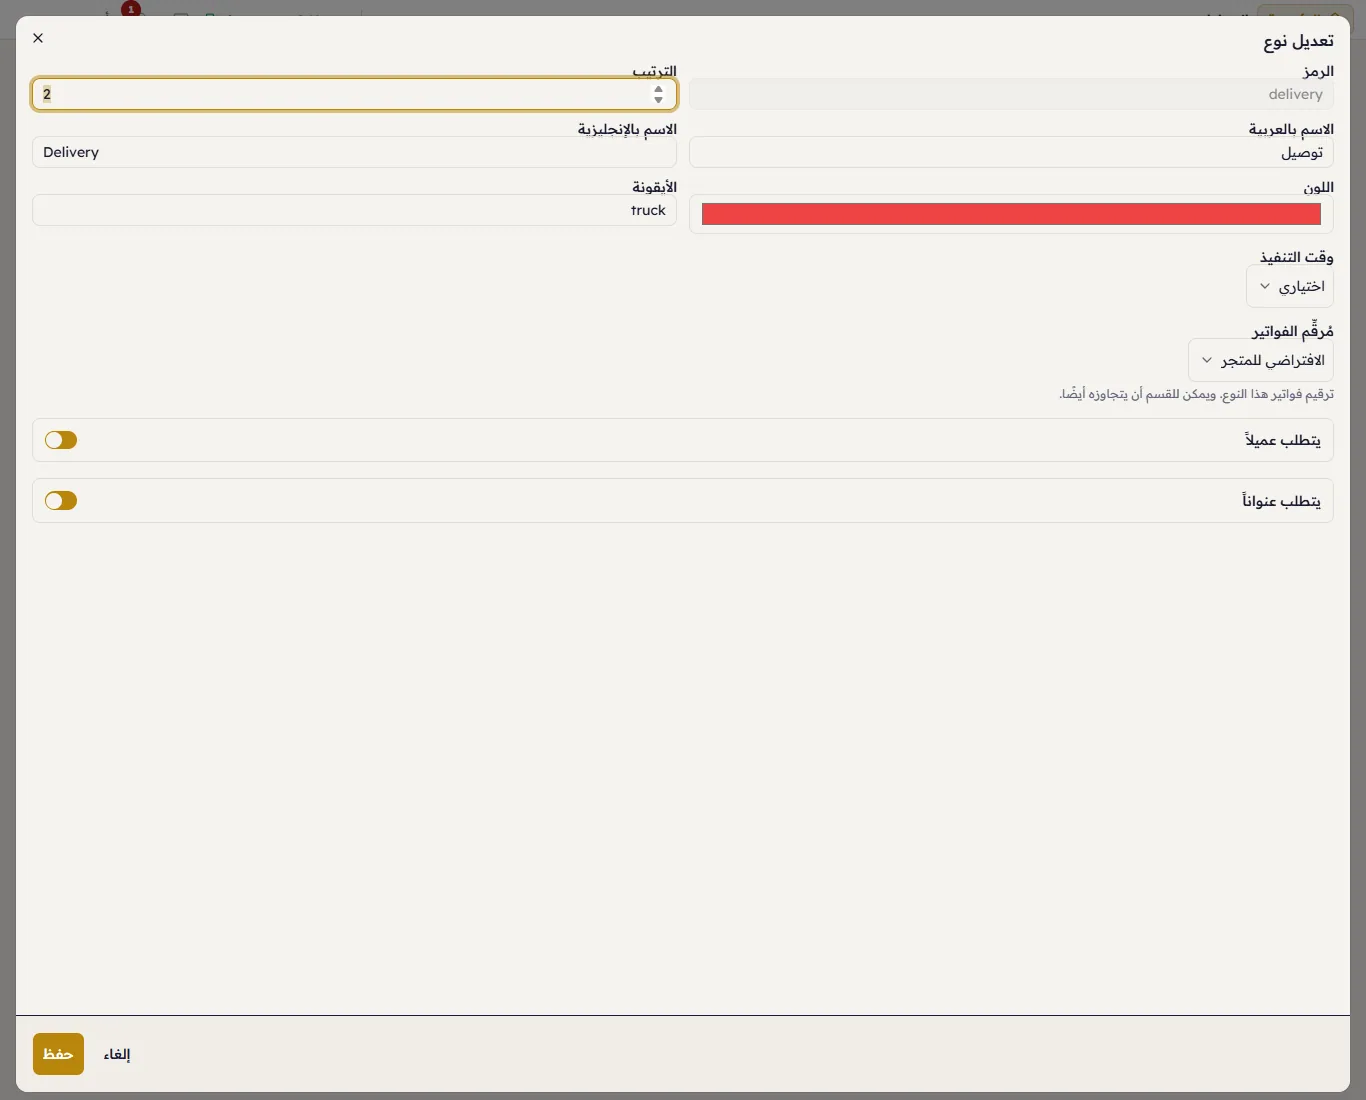Click the disabled الرمز field showing delivery

pyautogui.click(x=1011, y=94)
